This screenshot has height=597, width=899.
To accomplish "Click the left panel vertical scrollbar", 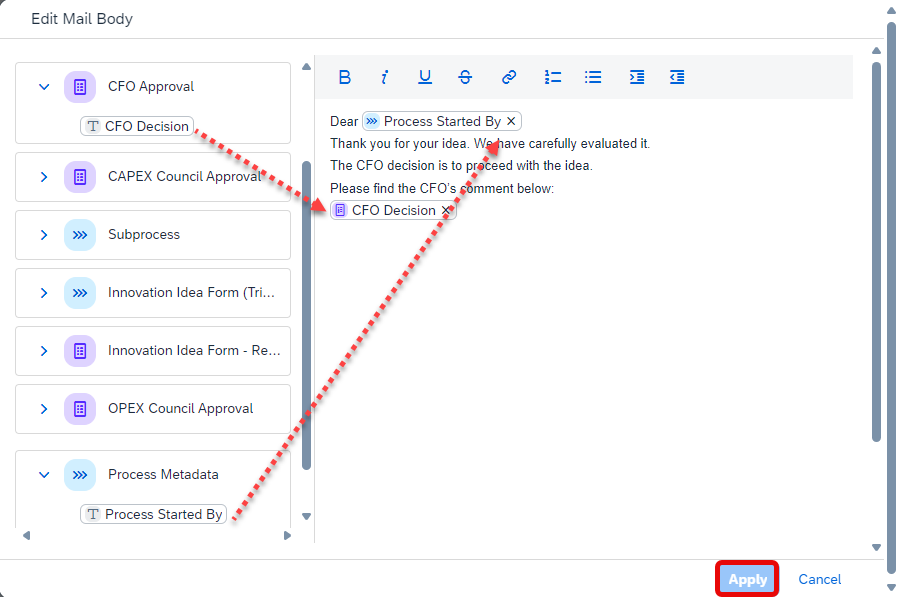I will pos(306,315).
